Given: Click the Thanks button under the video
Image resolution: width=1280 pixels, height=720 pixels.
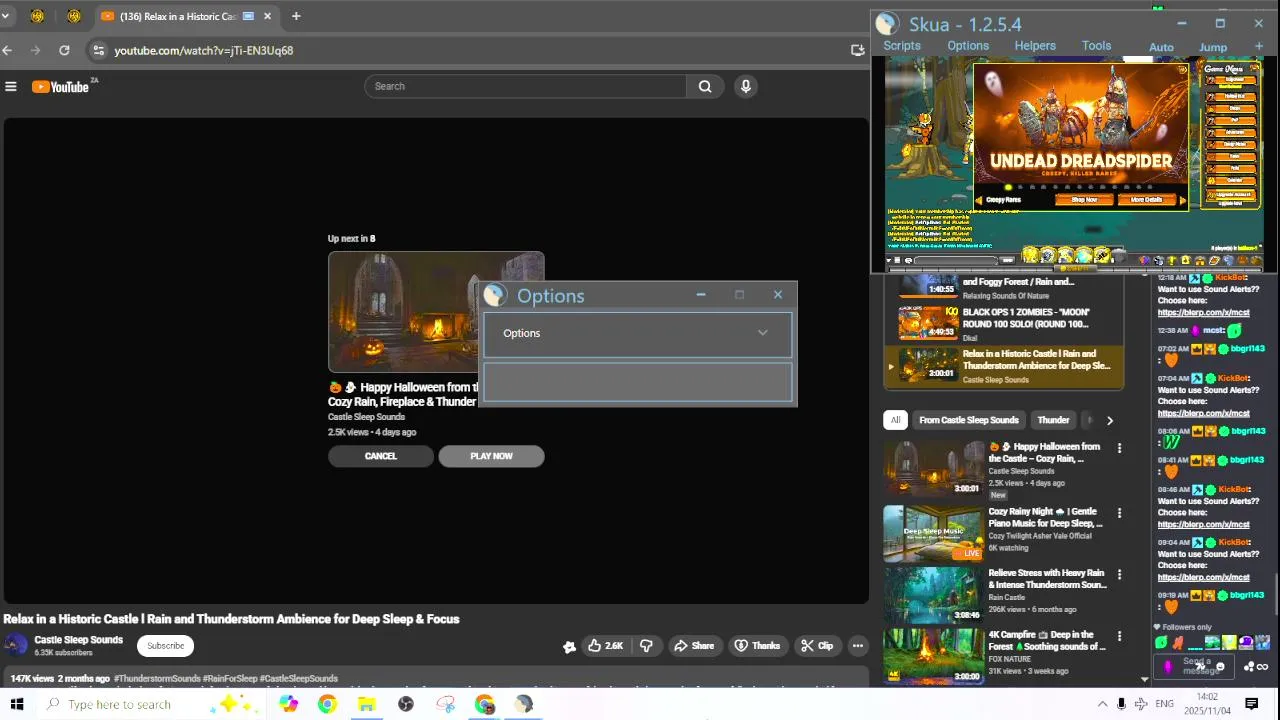Looking at the screenshot, I should pos(757,646).
